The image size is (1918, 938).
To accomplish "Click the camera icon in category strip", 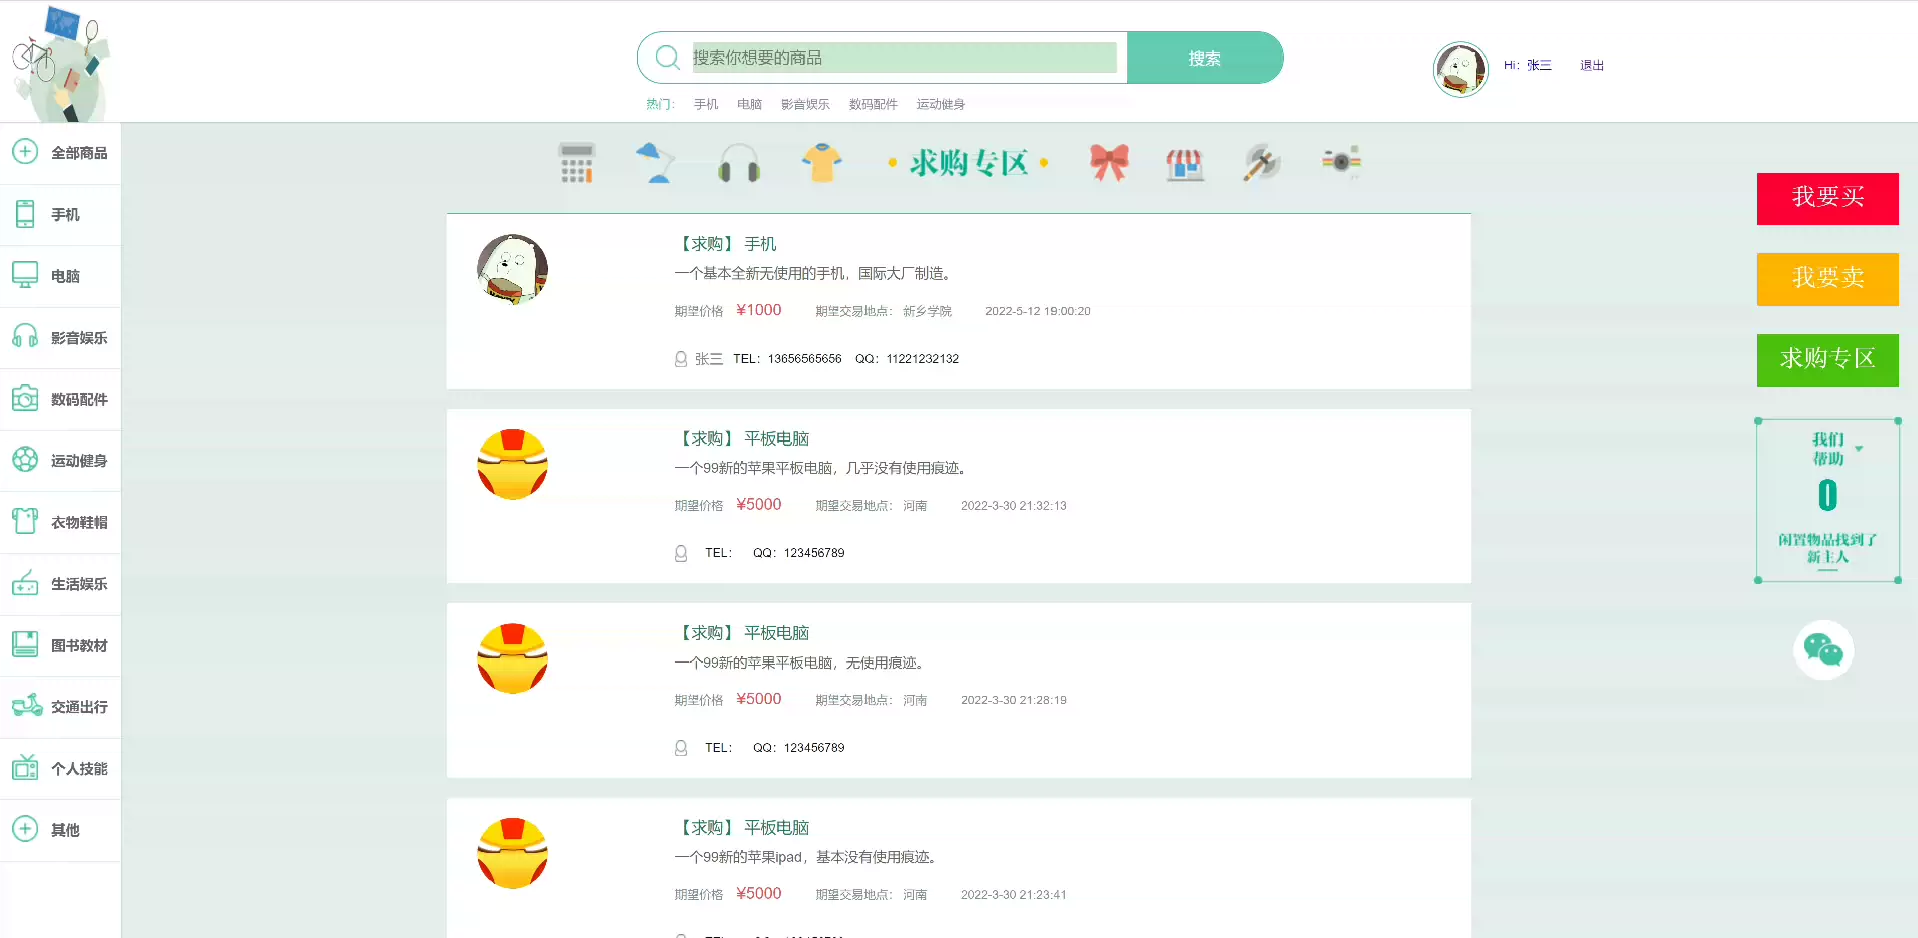I will (x=1341, y=161).
